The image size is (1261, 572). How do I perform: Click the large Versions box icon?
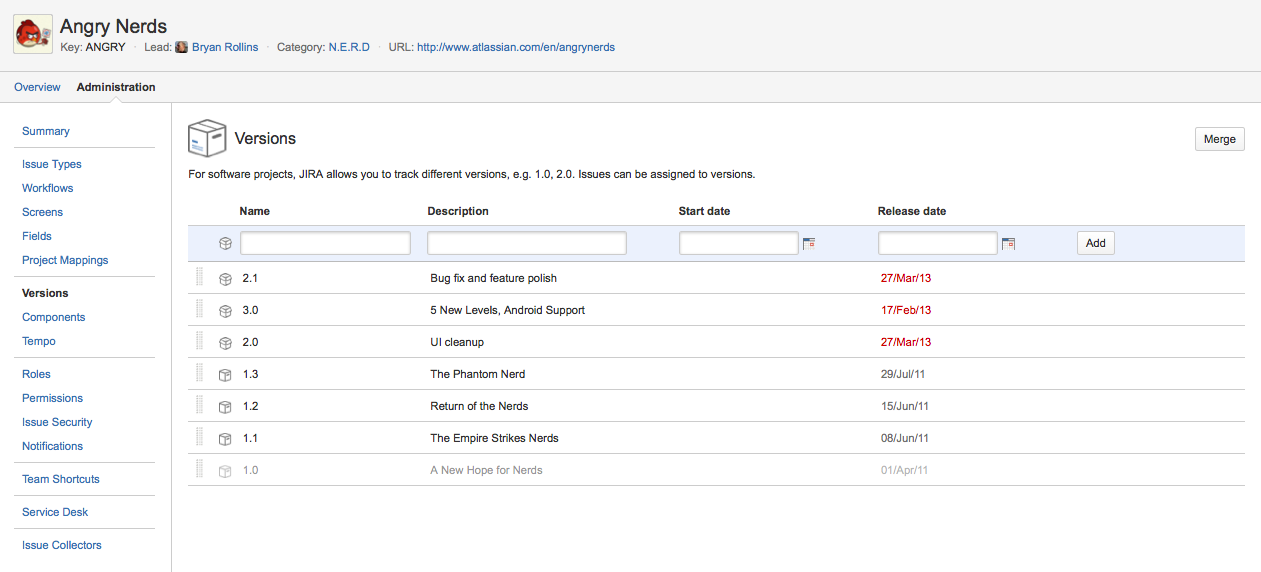click(207, 139)
